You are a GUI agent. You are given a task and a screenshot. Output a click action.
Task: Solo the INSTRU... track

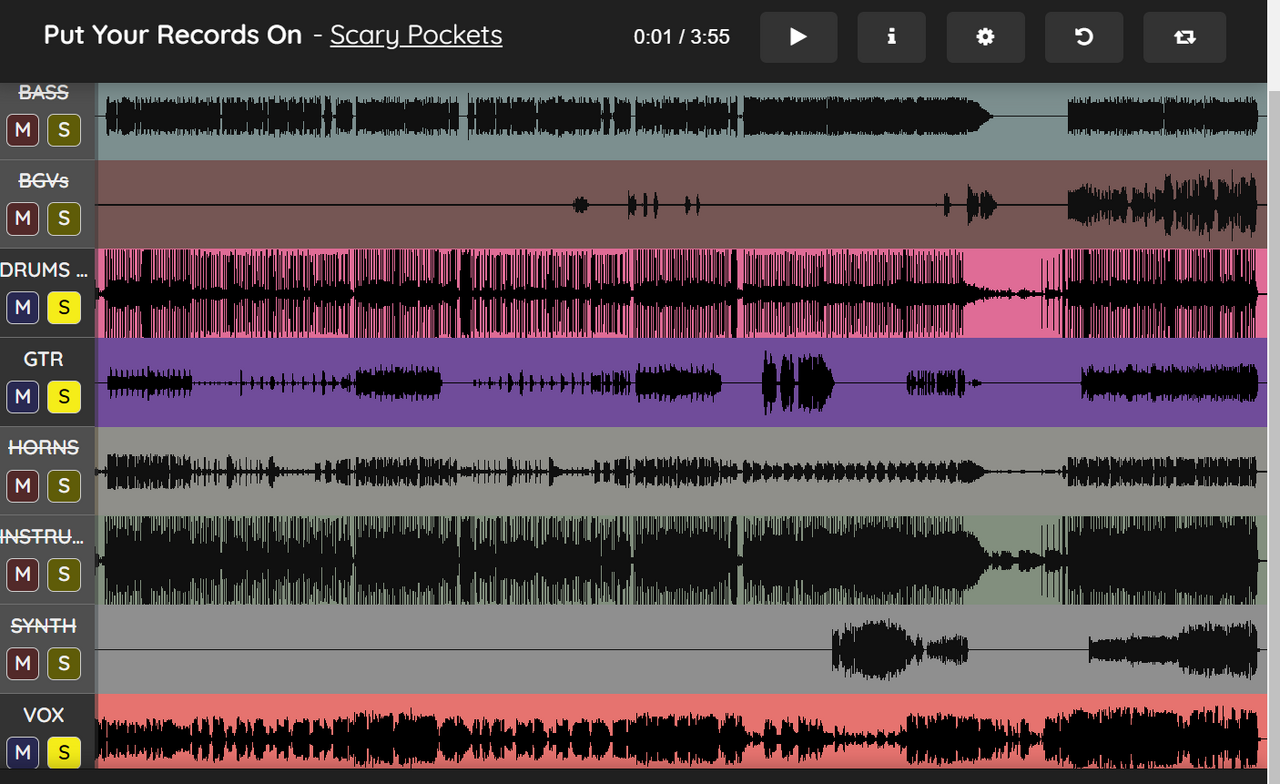64,574
